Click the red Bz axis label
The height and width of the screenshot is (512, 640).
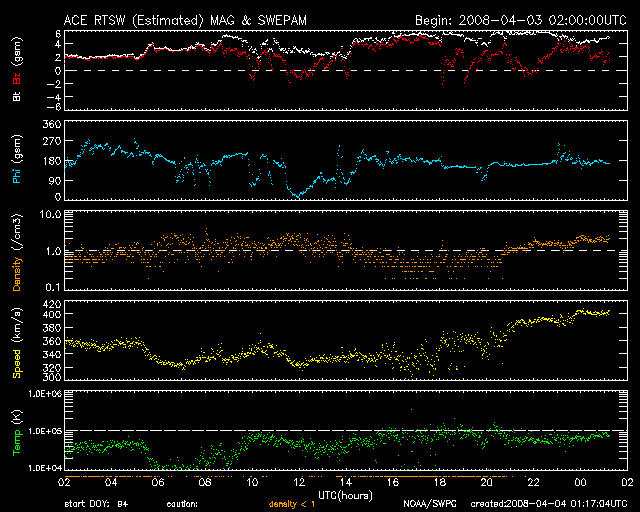pos(17,78)
